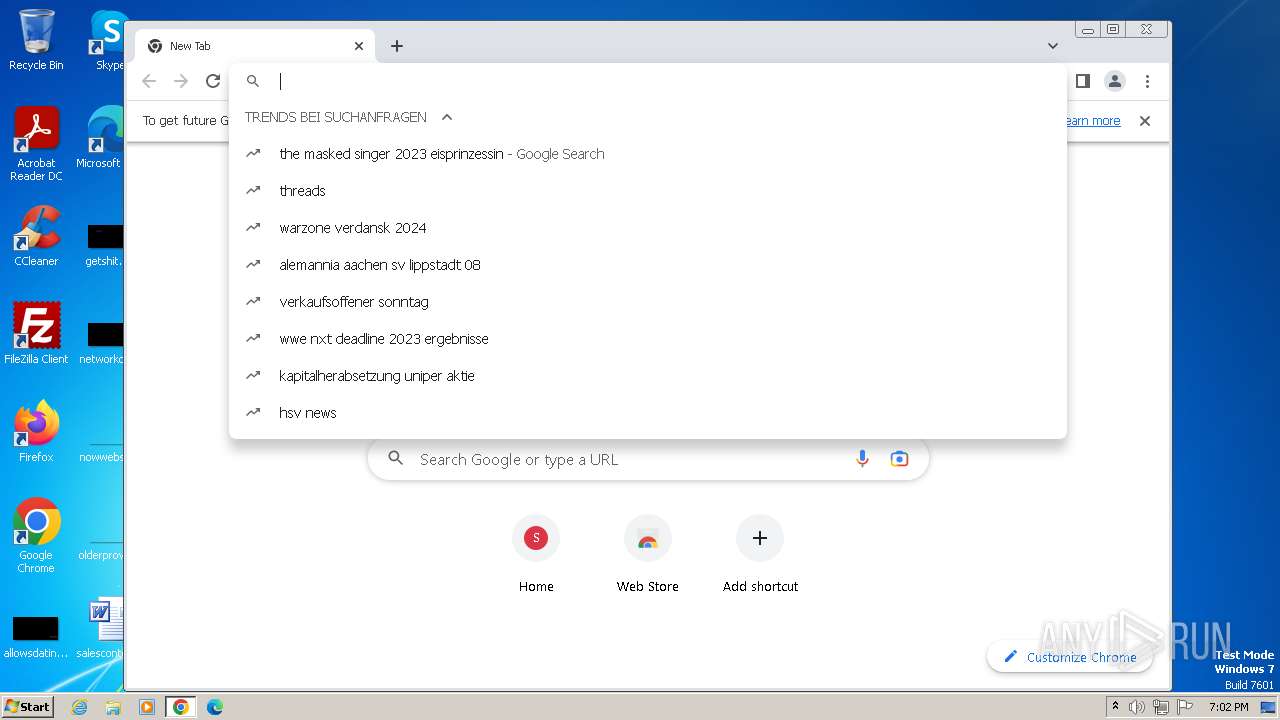Open the Chrome side panel
Image resolution: width=1280 pixels, height=720 pixels.
pos(1082,81)
